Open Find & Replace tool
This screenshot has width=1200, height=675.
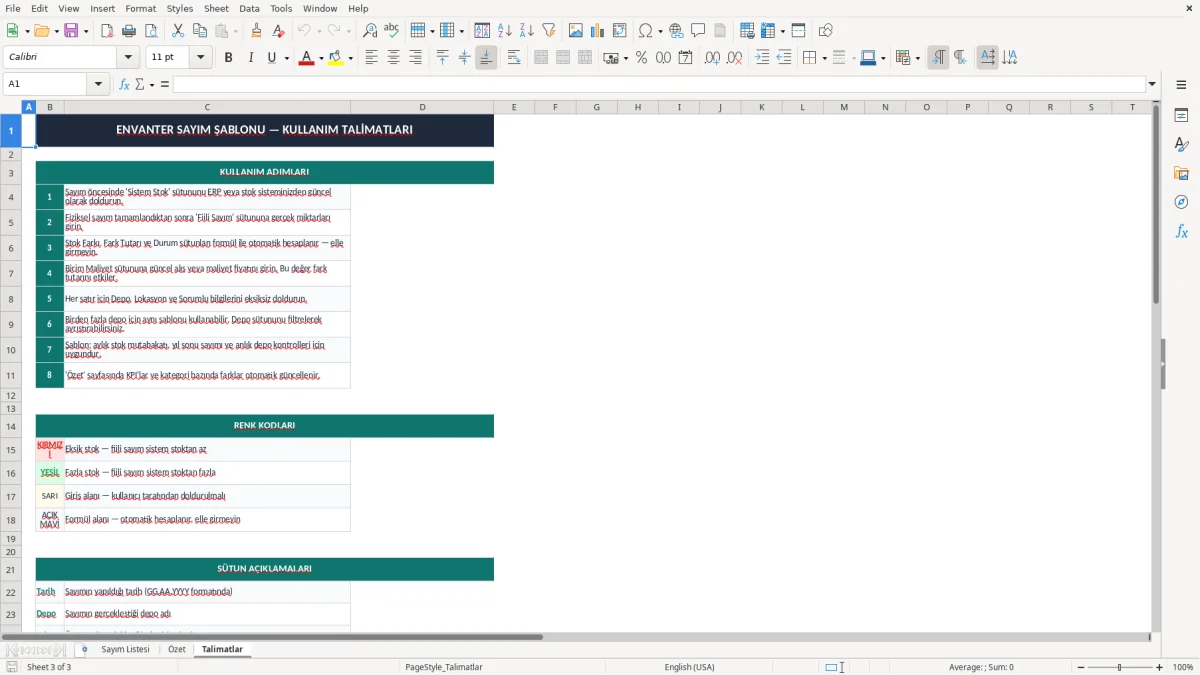point(370,31)
